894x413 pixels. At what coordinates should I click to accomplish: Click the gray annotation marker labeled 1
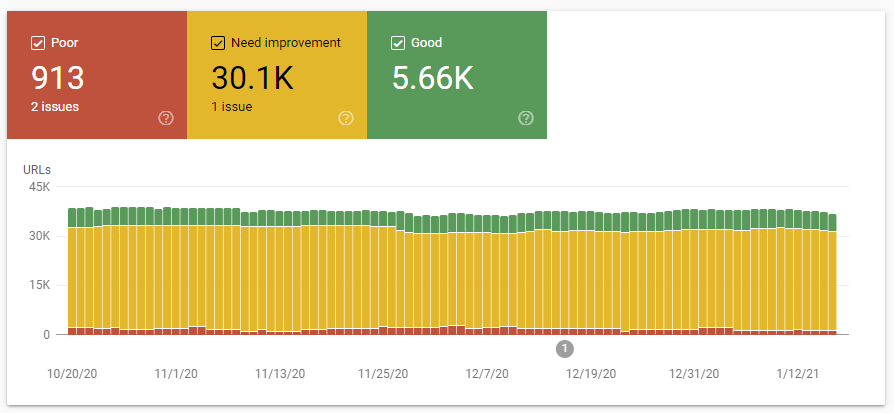[x=565, y=348]
